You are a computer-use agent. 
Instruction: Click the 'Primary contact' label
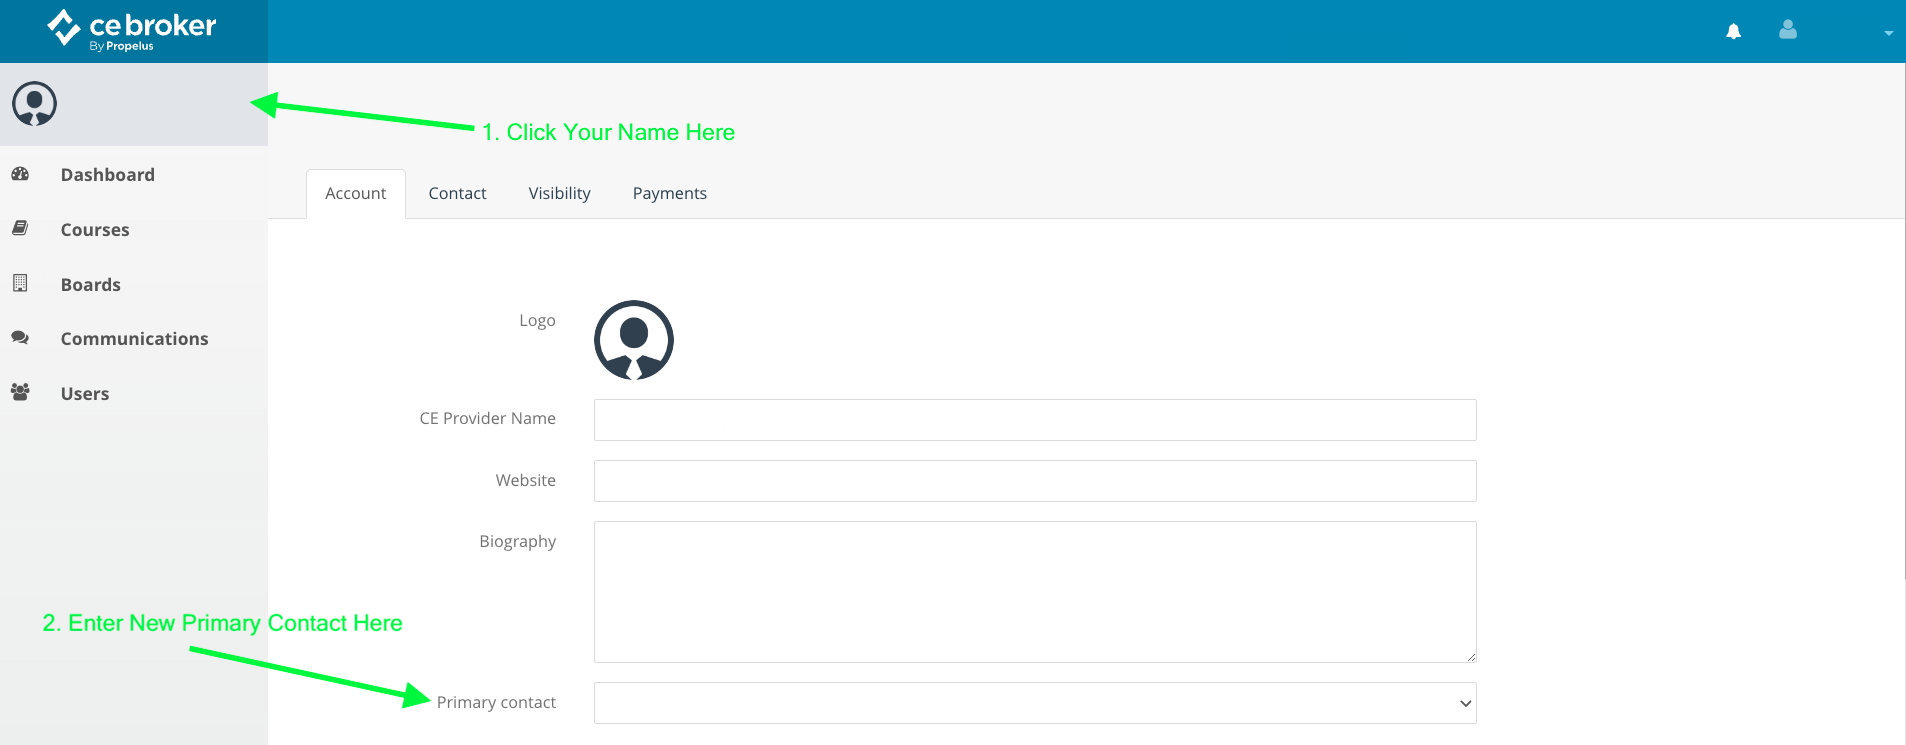(x=496, y=703)
